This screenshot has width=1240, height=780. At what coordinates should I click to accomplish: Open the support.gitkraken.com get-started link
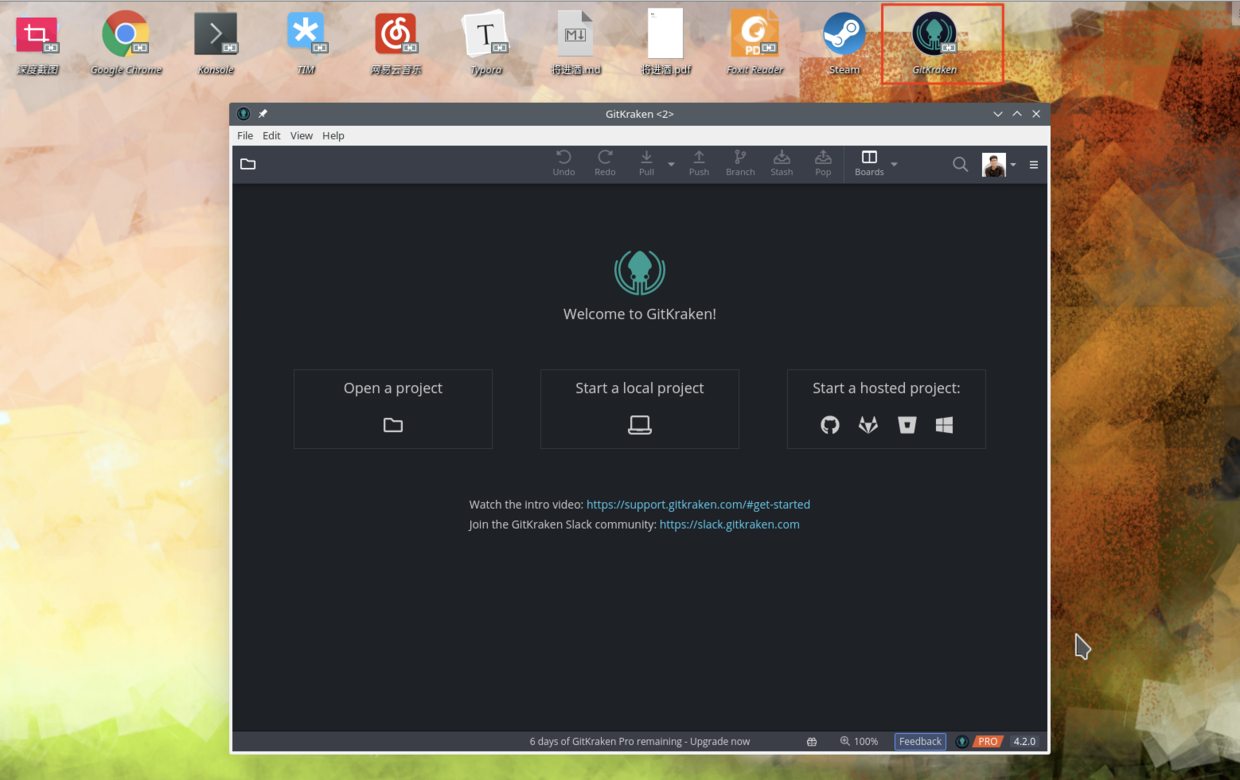[x=698, y=505]
